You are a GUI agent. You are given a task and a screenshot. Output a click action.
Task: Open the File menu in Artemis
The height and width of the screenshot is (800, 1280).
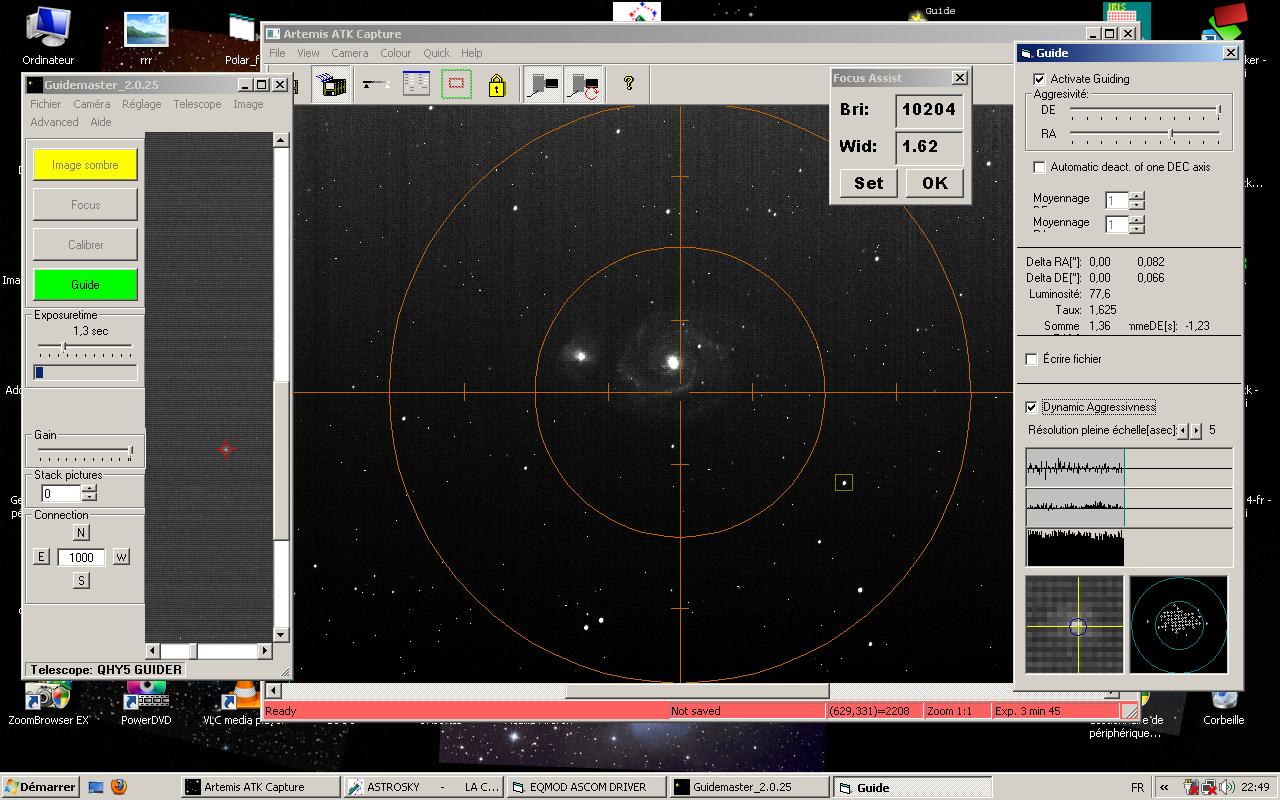[277, 53]
